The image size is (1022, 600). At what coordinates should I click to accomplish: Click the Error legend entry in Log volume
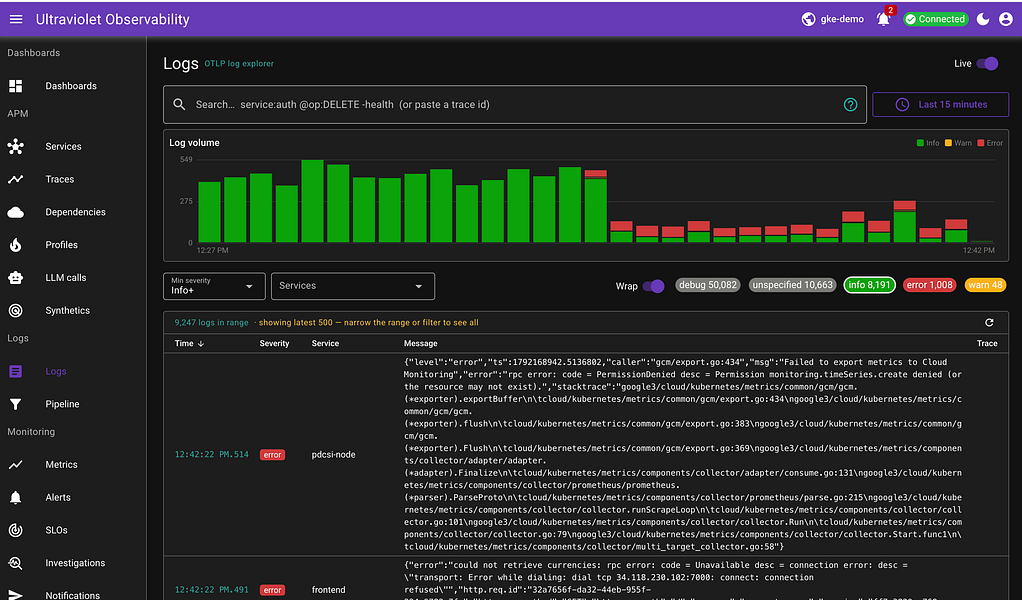[990, 143]
